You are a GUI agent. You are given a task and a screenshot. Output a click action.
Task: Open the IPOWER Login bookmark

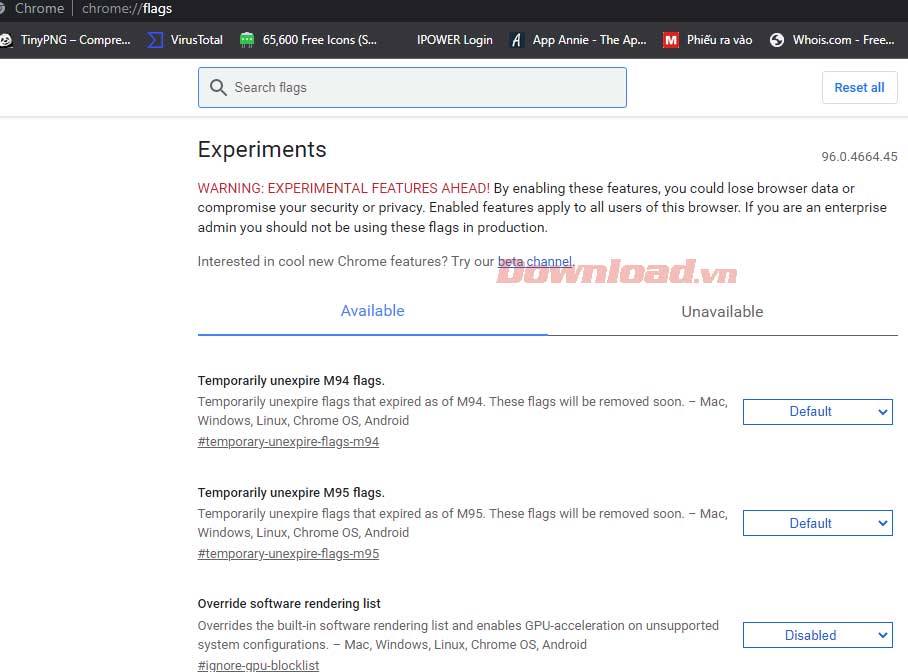pyautogui.click(x=455, y=40)
